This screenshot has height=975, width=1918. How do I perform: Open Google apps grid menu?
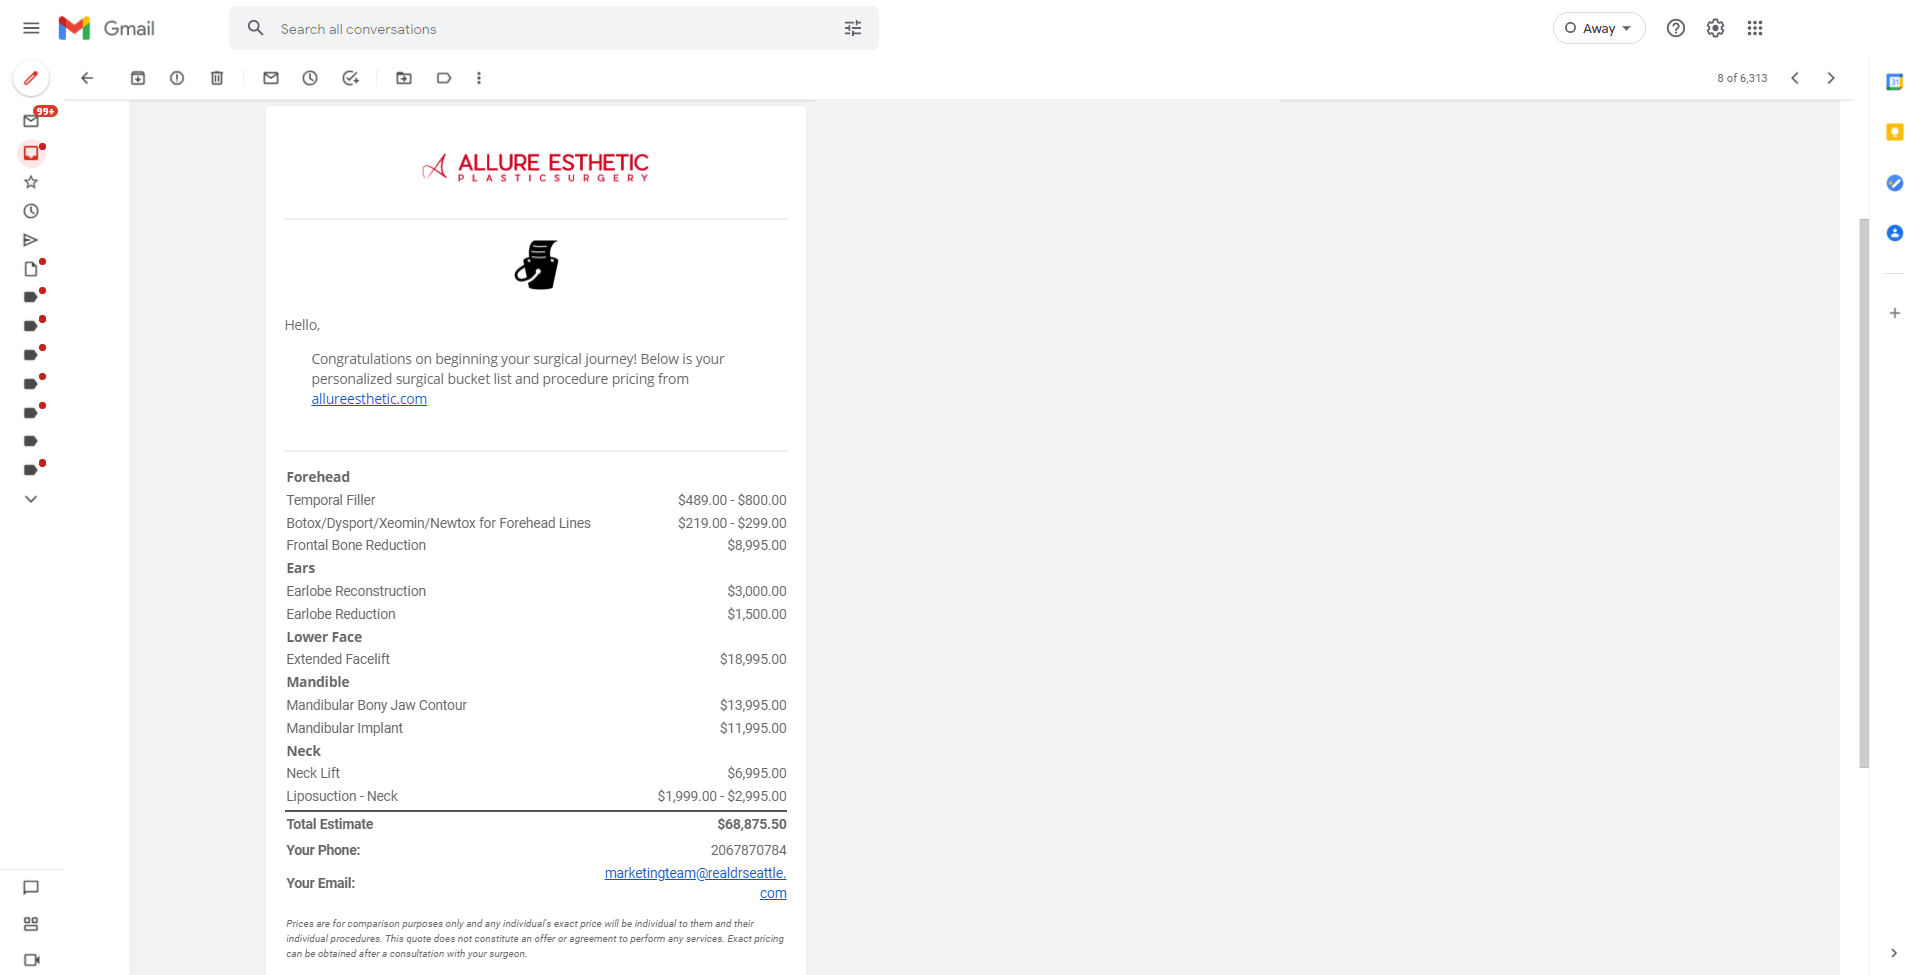click(x=1755, y=28)
